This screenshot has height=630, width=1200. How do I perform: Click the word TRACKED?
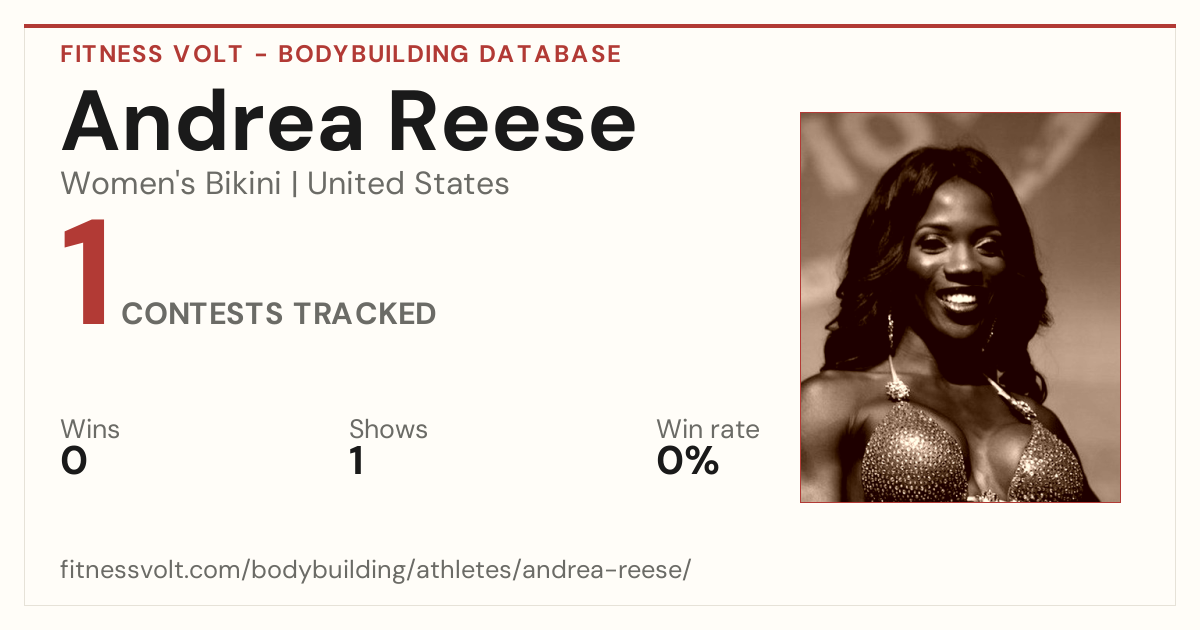click(x=364, y=314)
